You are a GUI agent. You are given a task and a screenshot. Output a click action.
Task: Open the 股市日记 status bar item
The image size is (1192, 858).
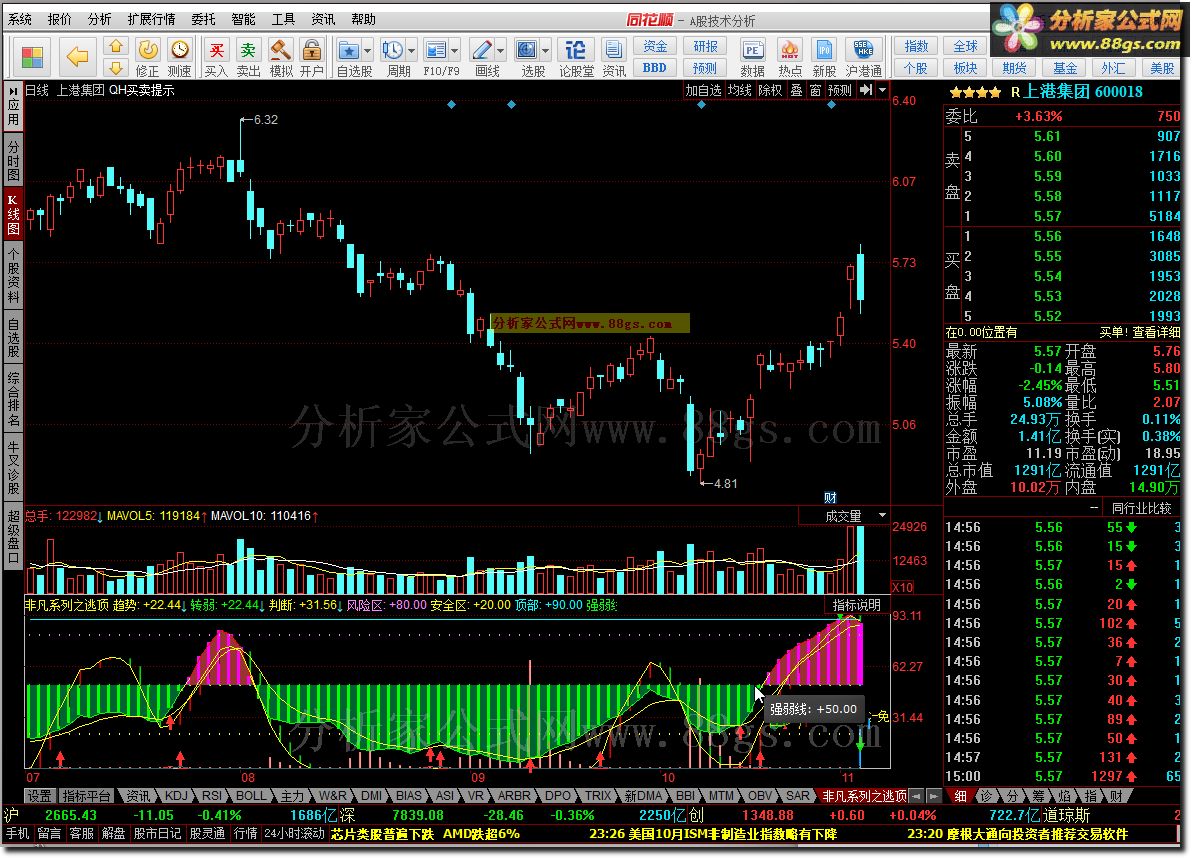157,834
